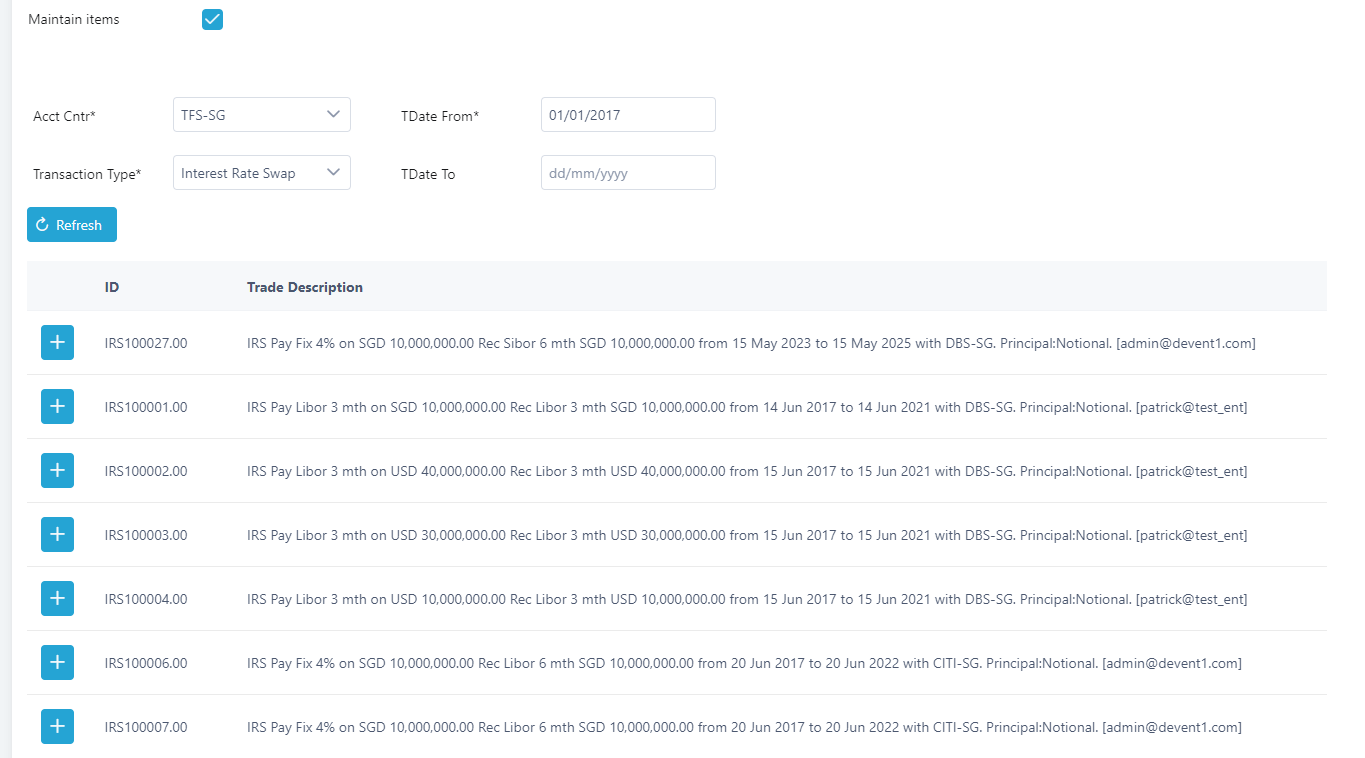This screenshot has height=758, width=1365.
Task: Select the IRS100027.00 ID cell
Action: click(x=146, y=343)
